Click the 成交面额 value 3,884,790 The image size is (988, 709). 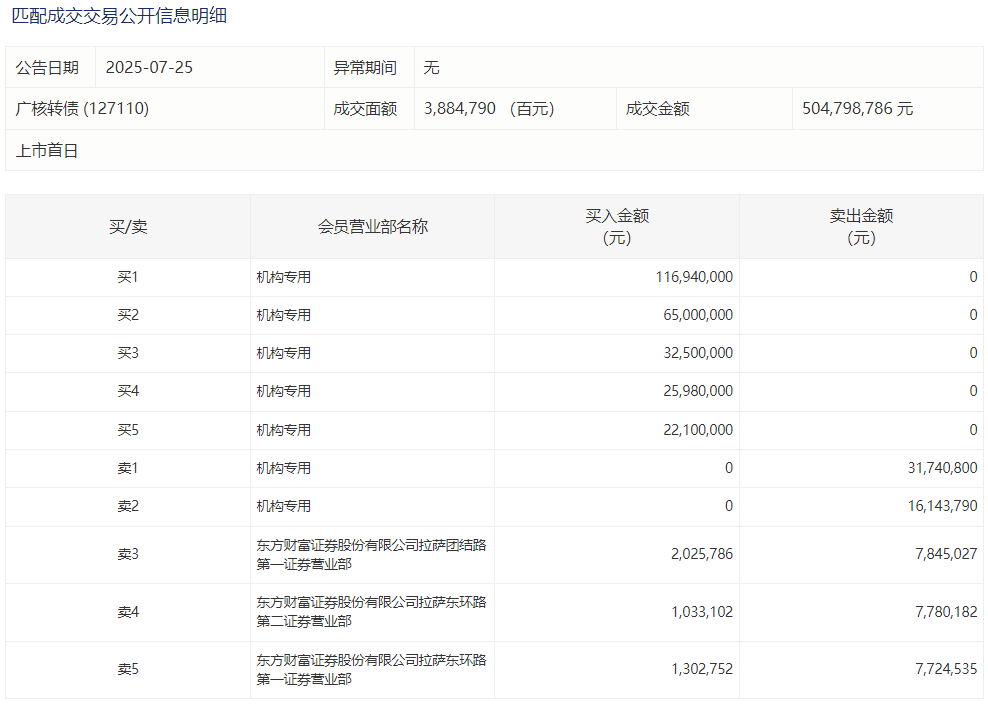point(460,109)
